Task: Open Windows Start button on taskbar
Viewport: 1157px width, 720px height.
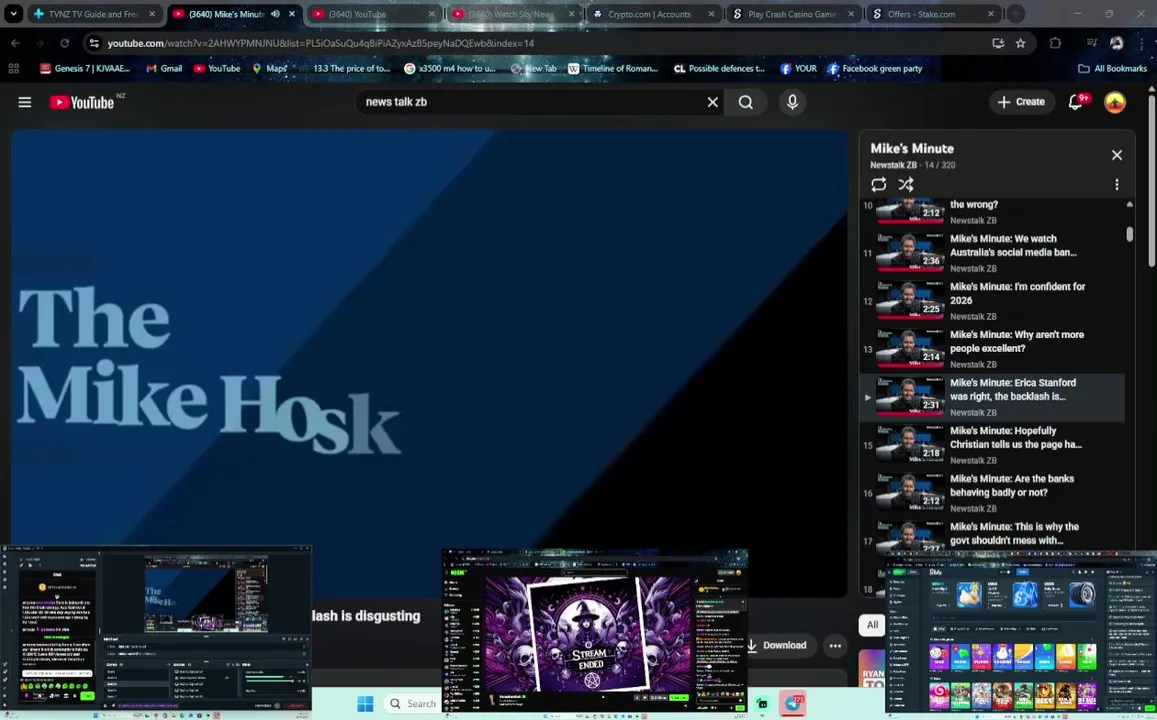Action: [365, 704]
